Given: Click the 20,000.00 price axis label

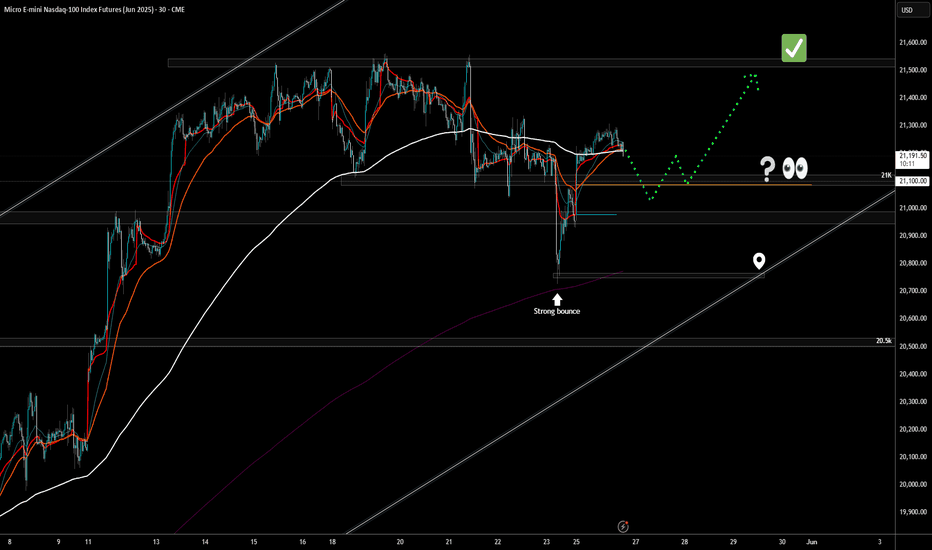Looking at the screenshot, I should pos(913,485).
